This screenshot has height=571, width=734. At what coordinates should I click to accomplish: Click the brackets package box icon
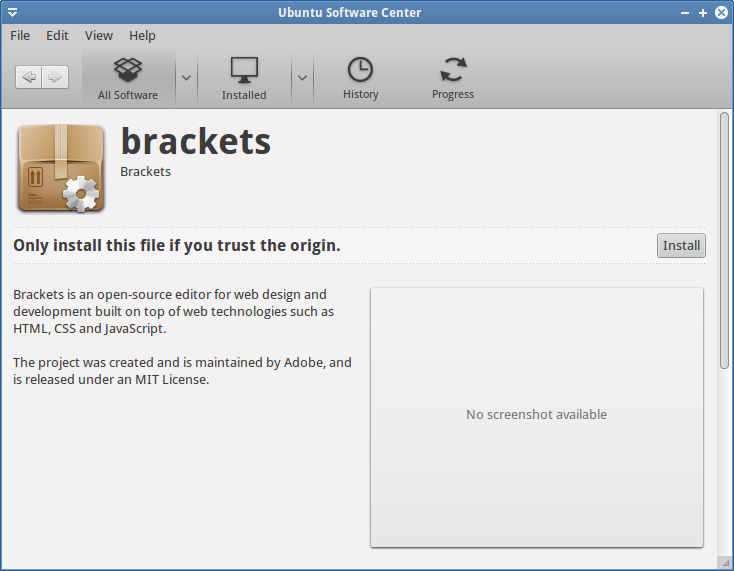[x=61, y=168]
